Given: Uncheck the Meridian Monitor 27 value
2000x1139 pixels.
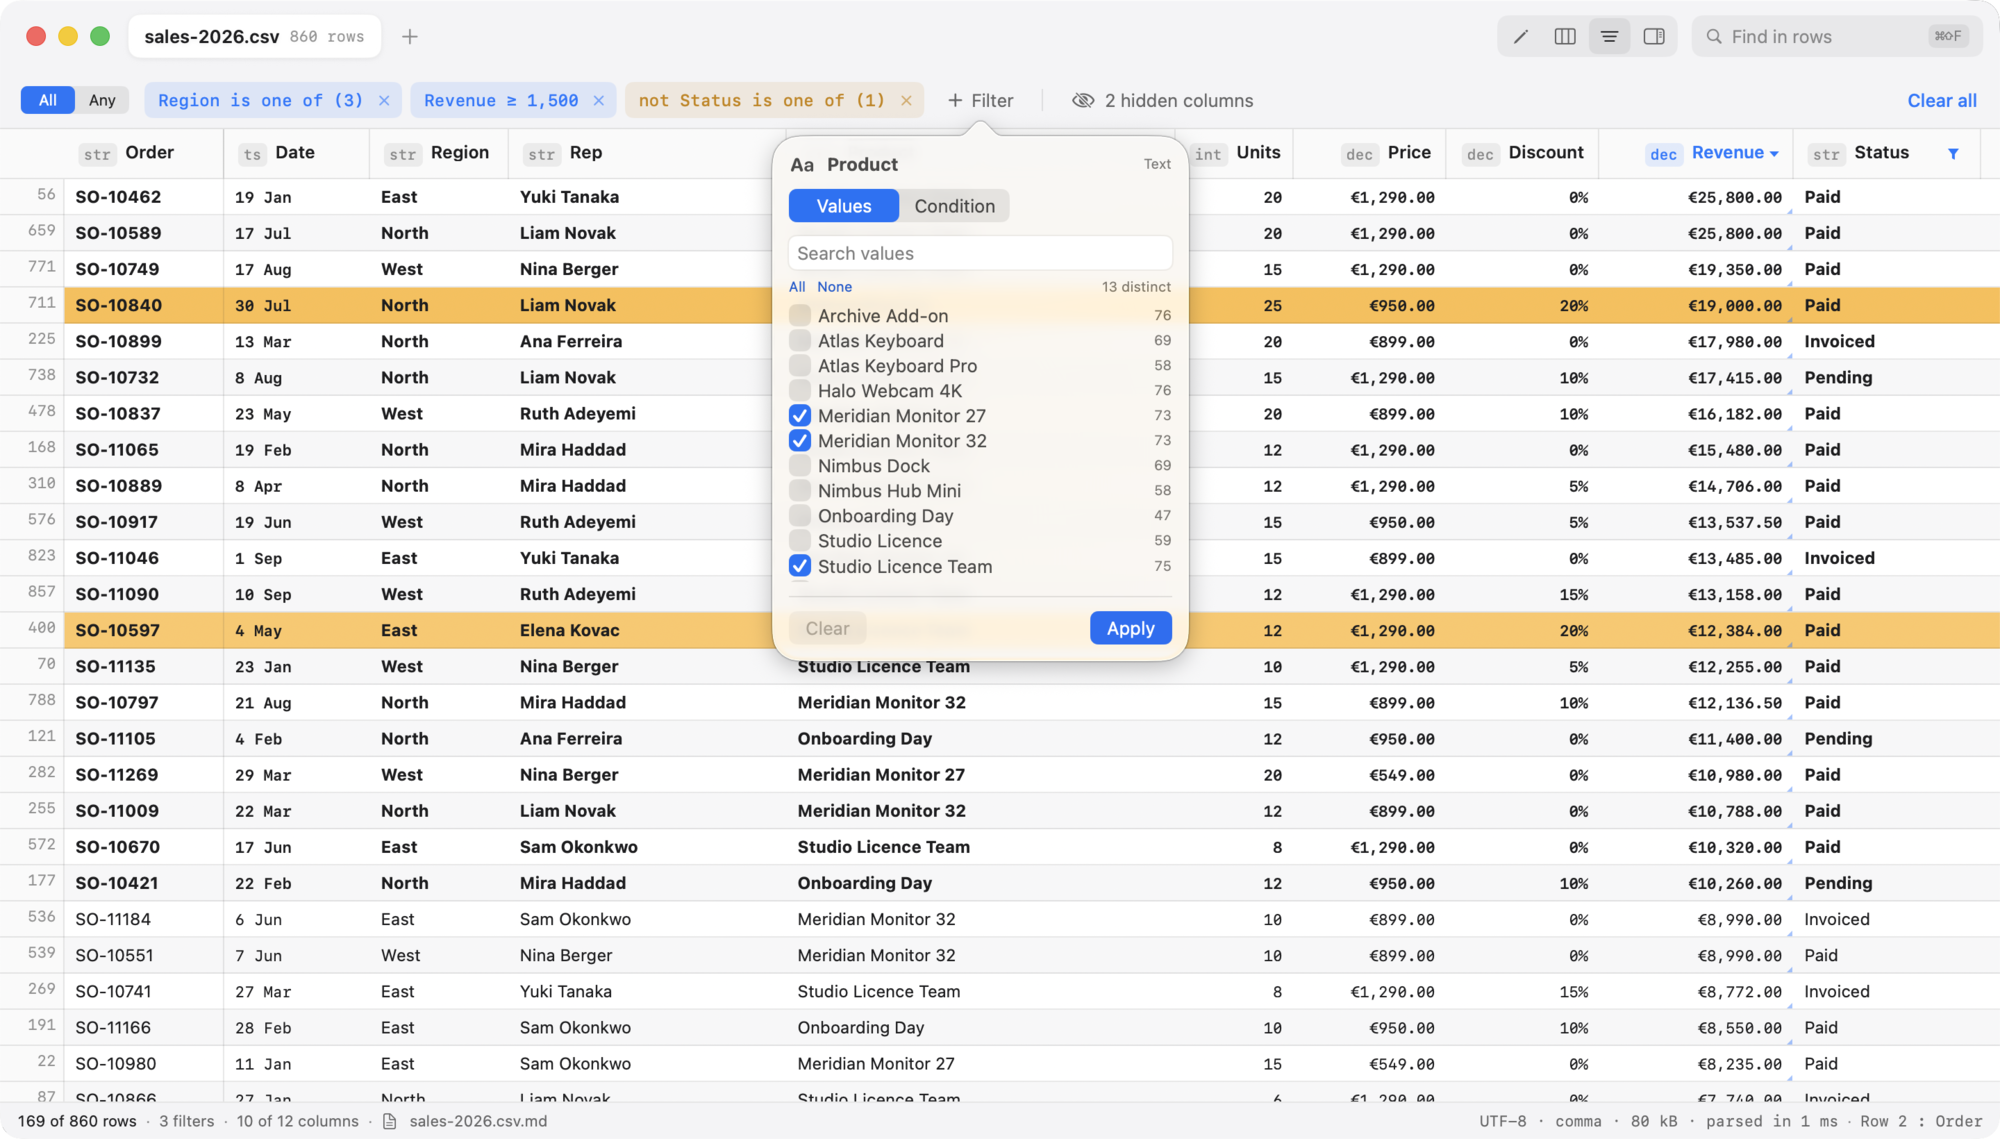Looking at the screenshot, I should pyautogui.click(x=800, y=415).
